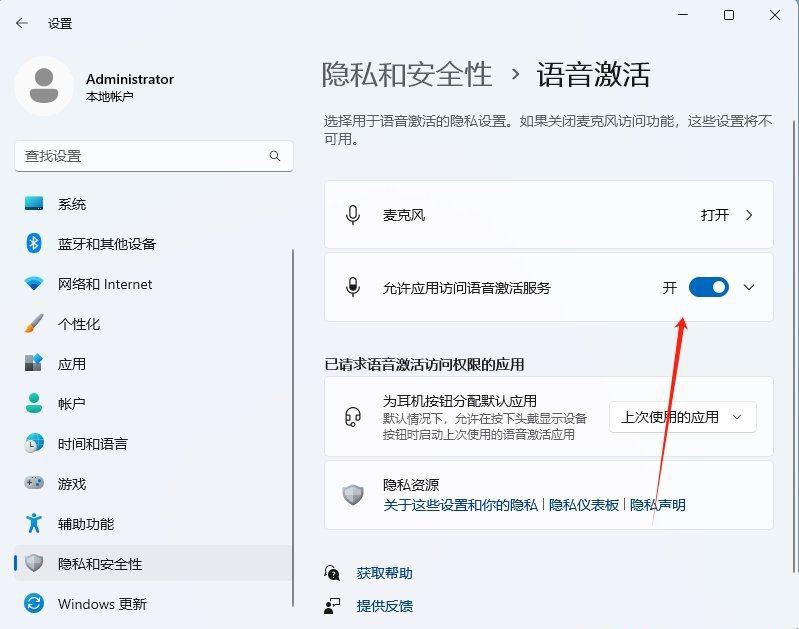Open the 上次使用的应用 dropdown
The image size is (799, 629).
[682, 417]
